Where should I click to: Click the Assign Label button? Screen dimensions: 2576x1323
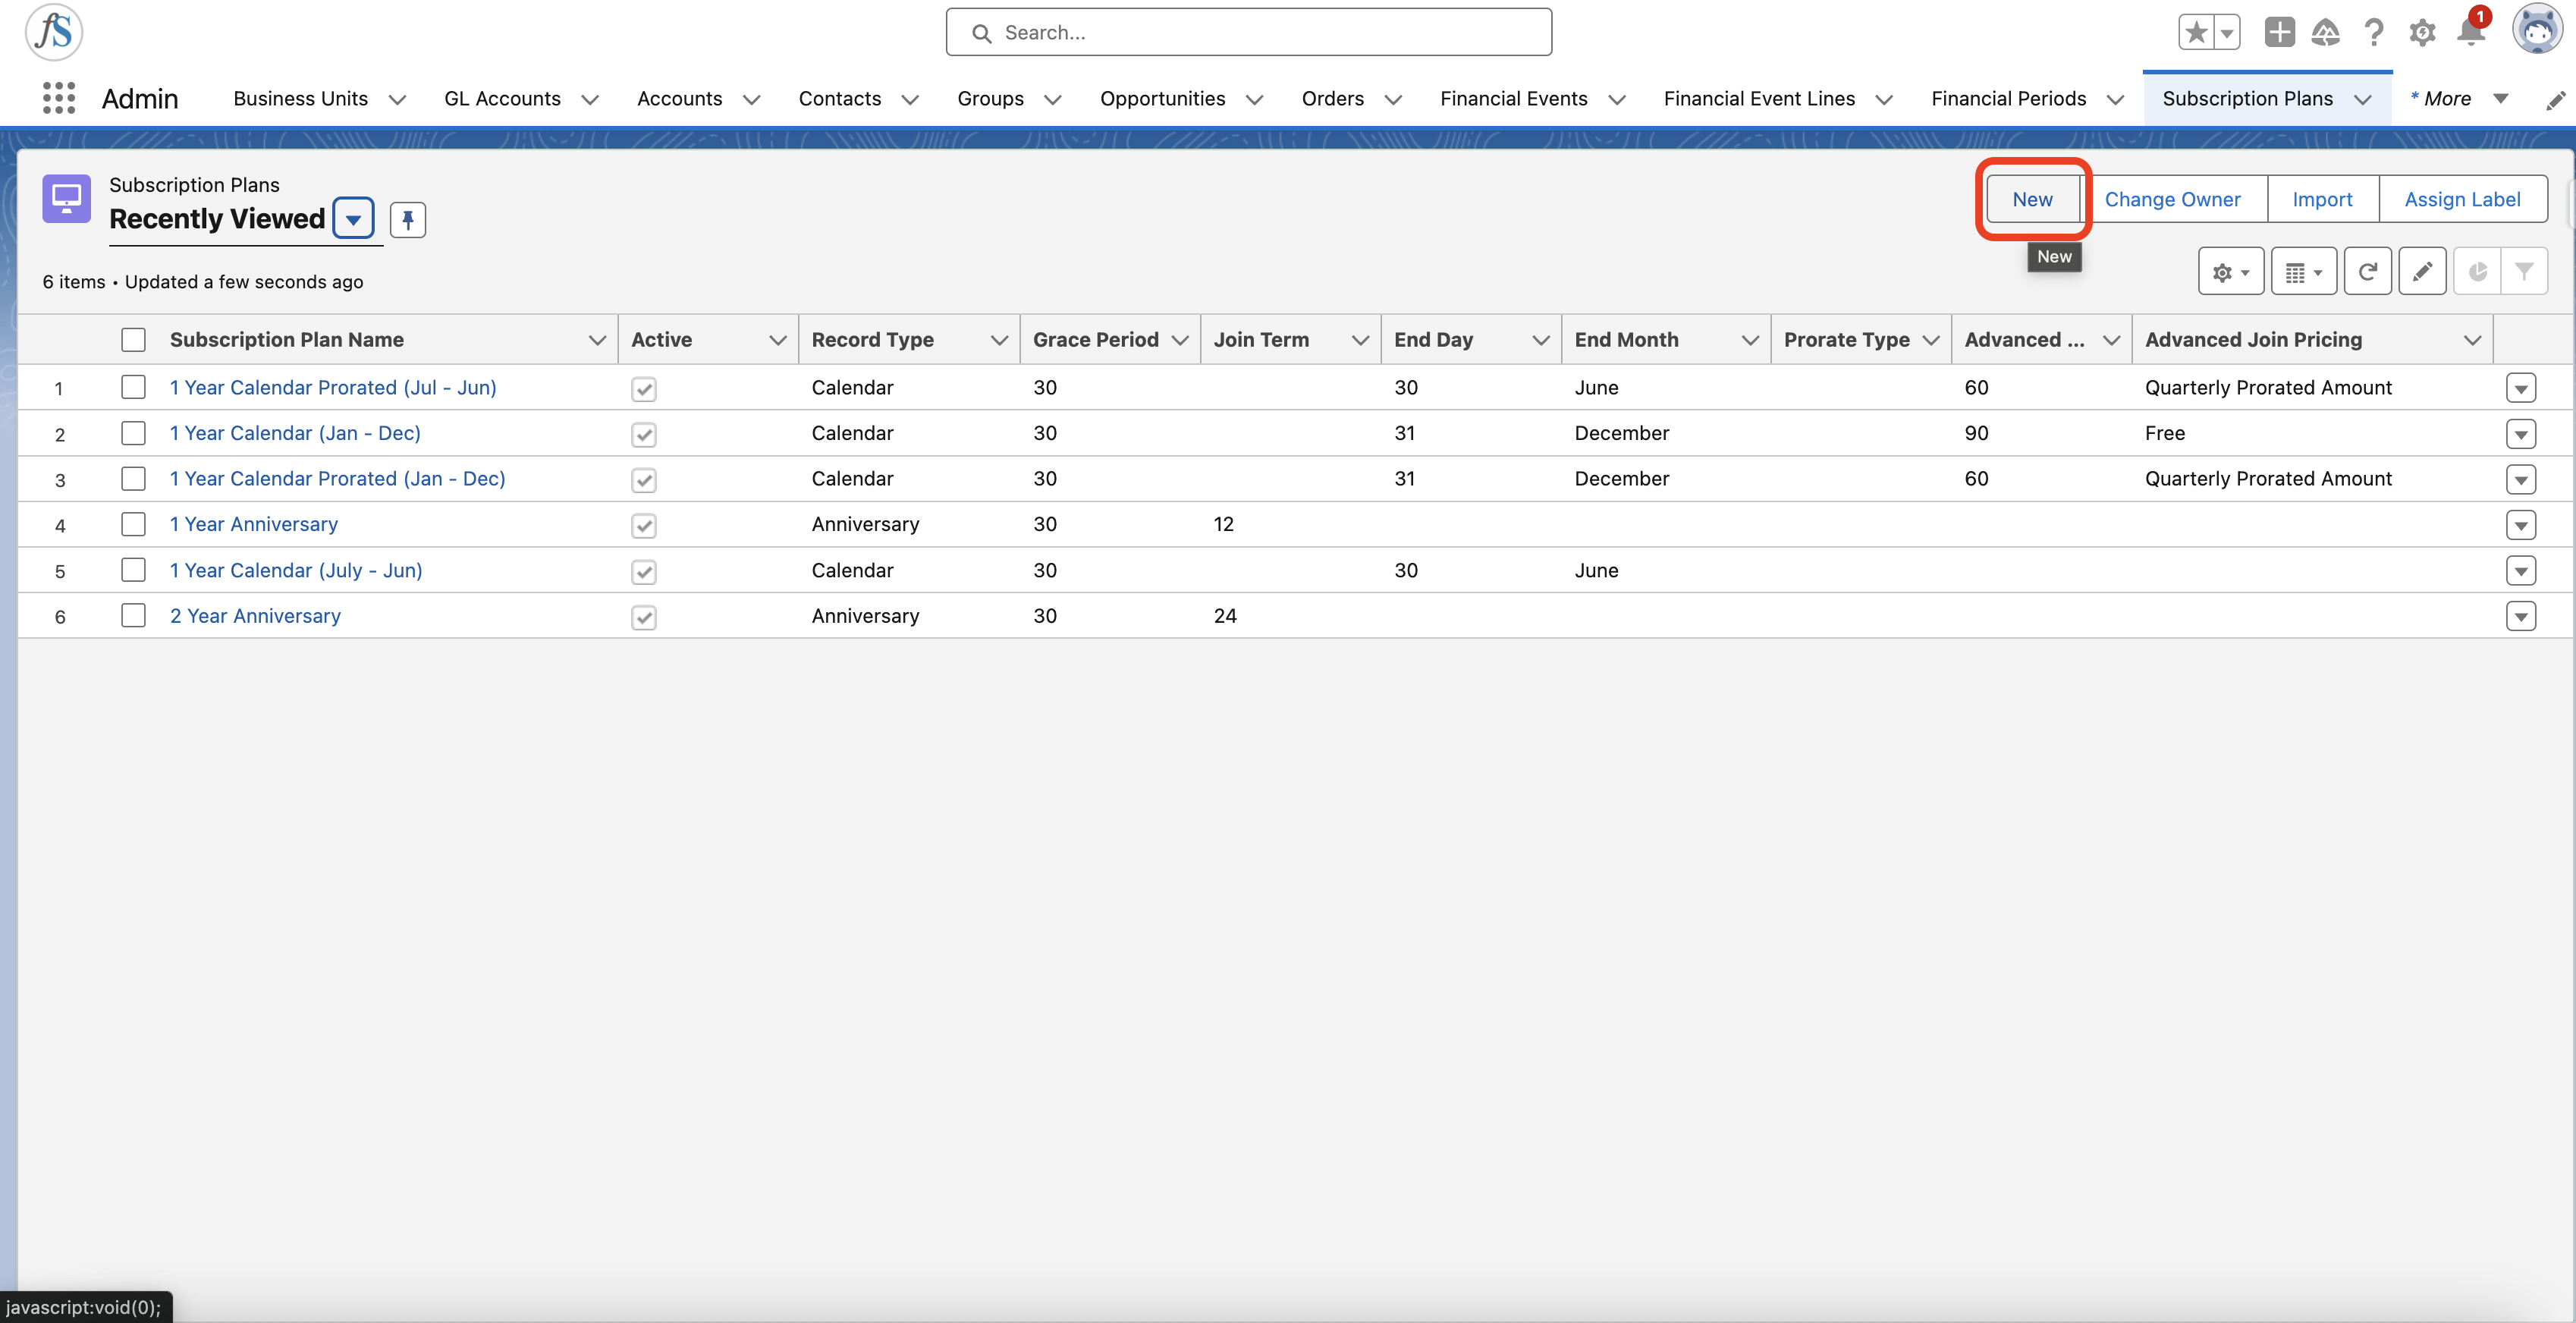click(2462, 199)
